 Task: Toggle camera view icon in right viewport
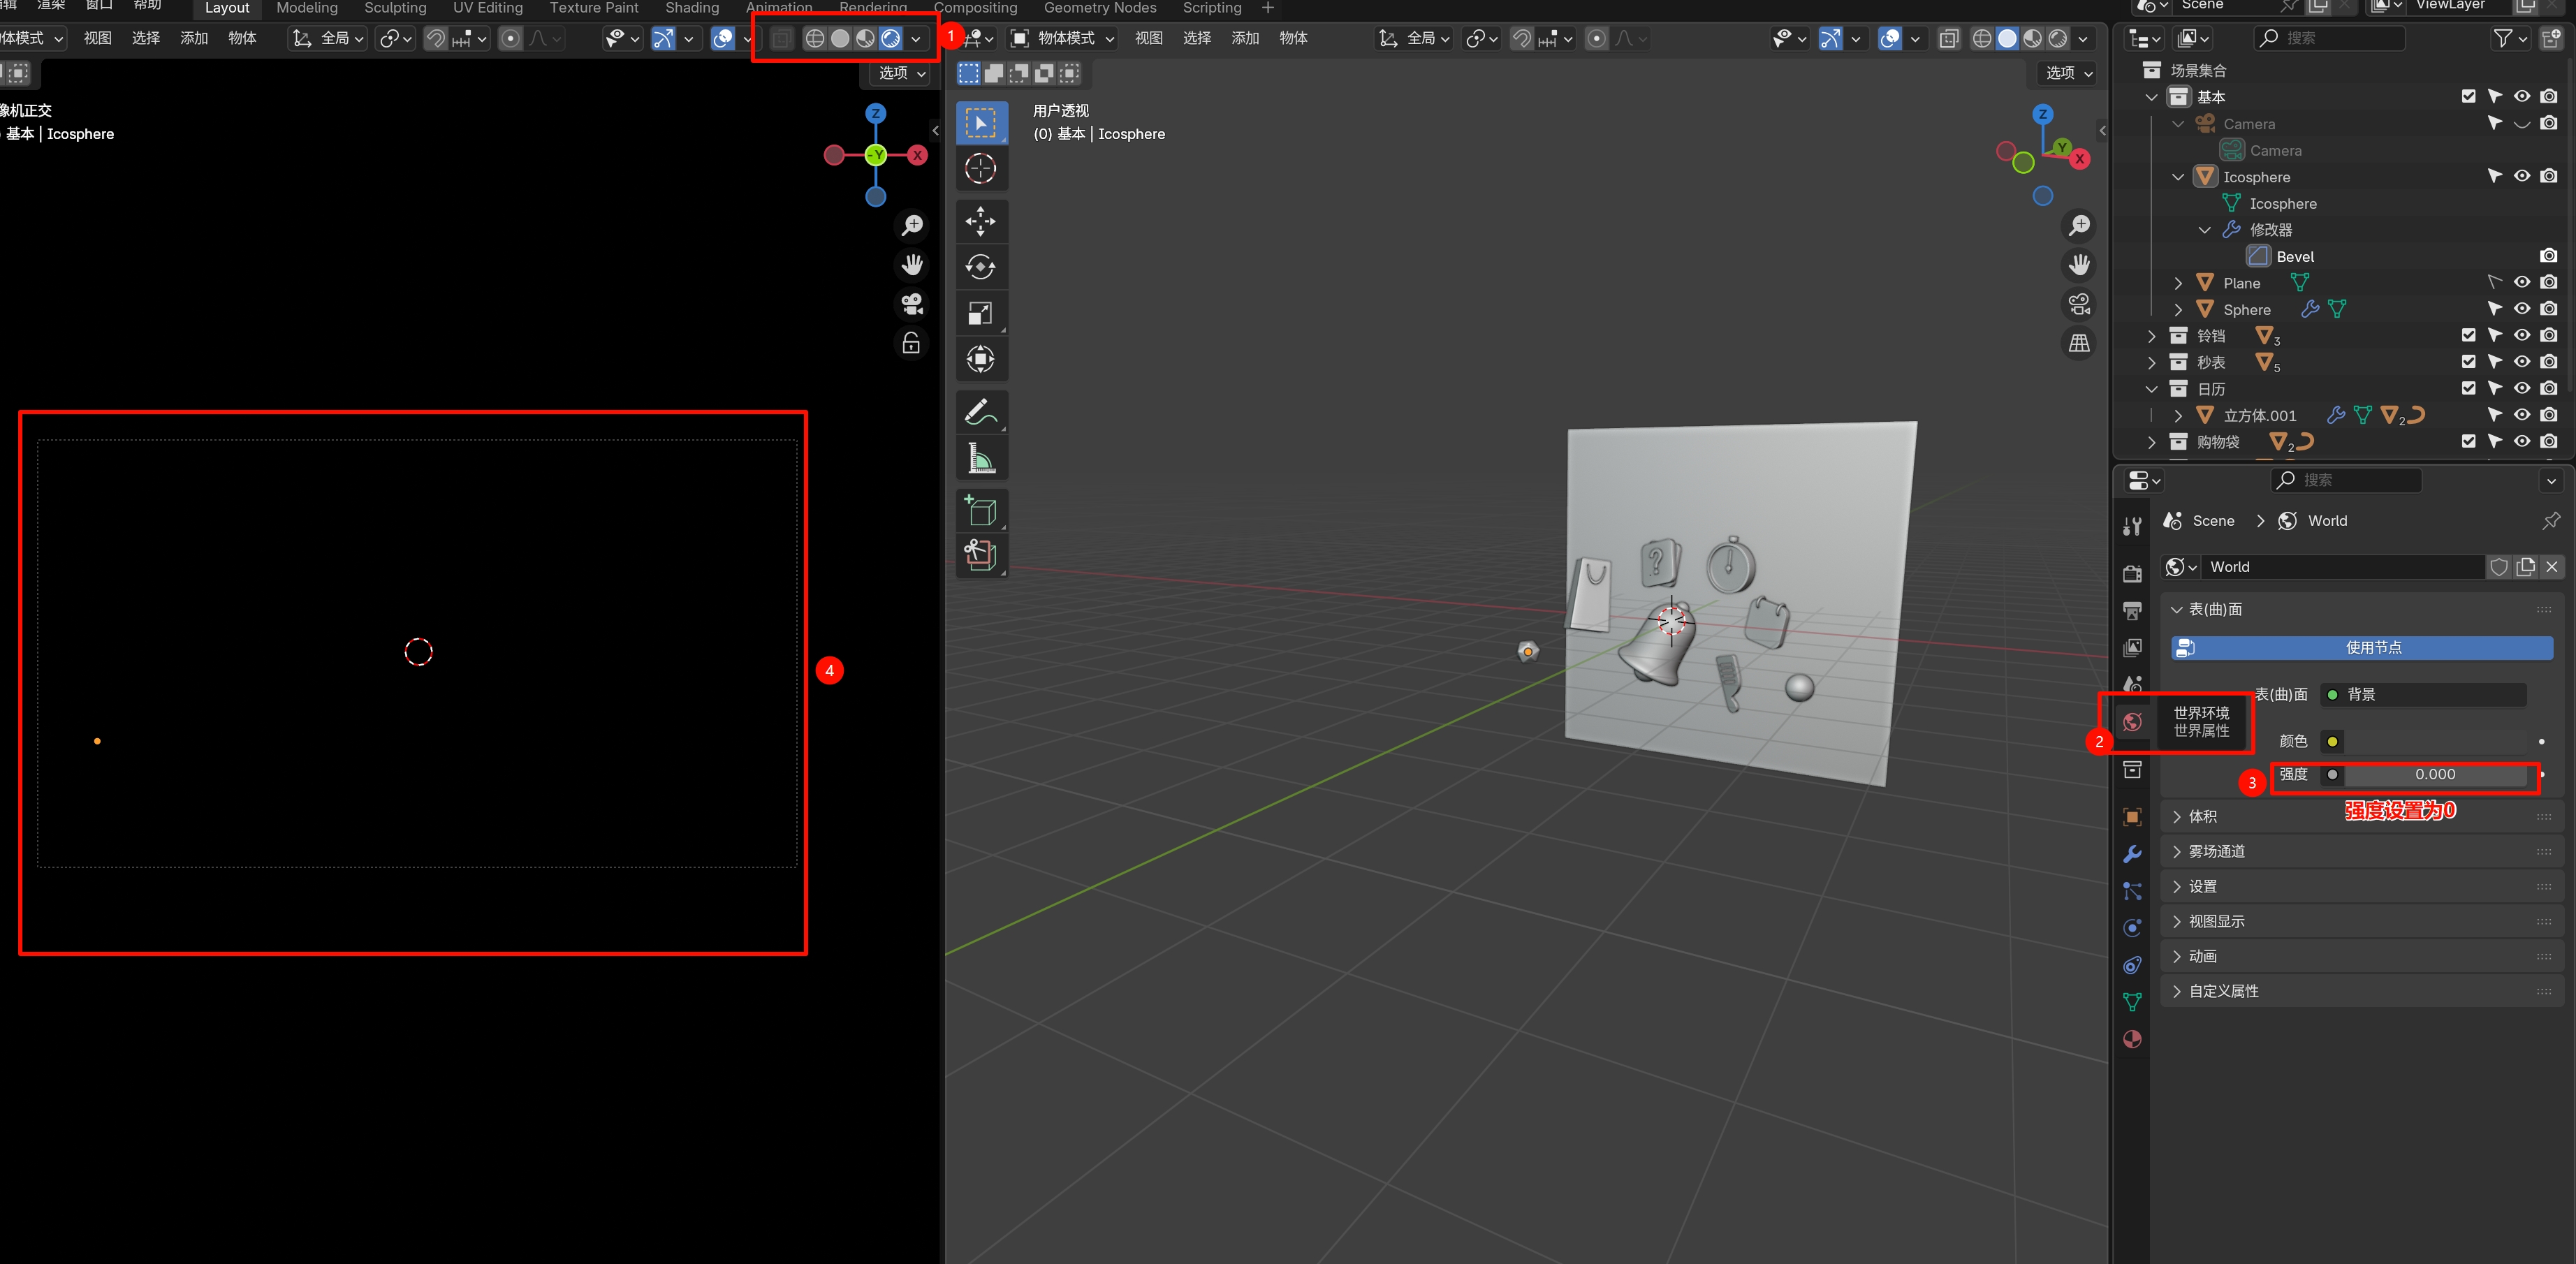coord(2079,304)
